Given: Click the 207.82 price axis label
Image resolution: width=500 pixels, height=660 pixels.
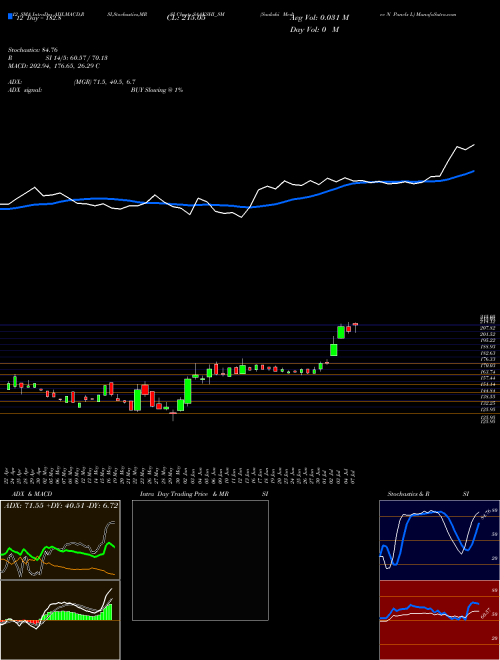Looking at the screenshot, I should [489, 327].
